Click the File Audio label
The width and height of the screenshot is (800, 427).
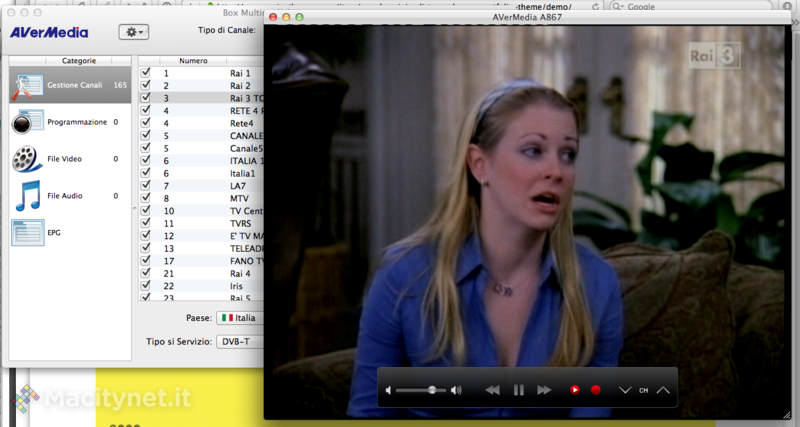coord(65,195)
